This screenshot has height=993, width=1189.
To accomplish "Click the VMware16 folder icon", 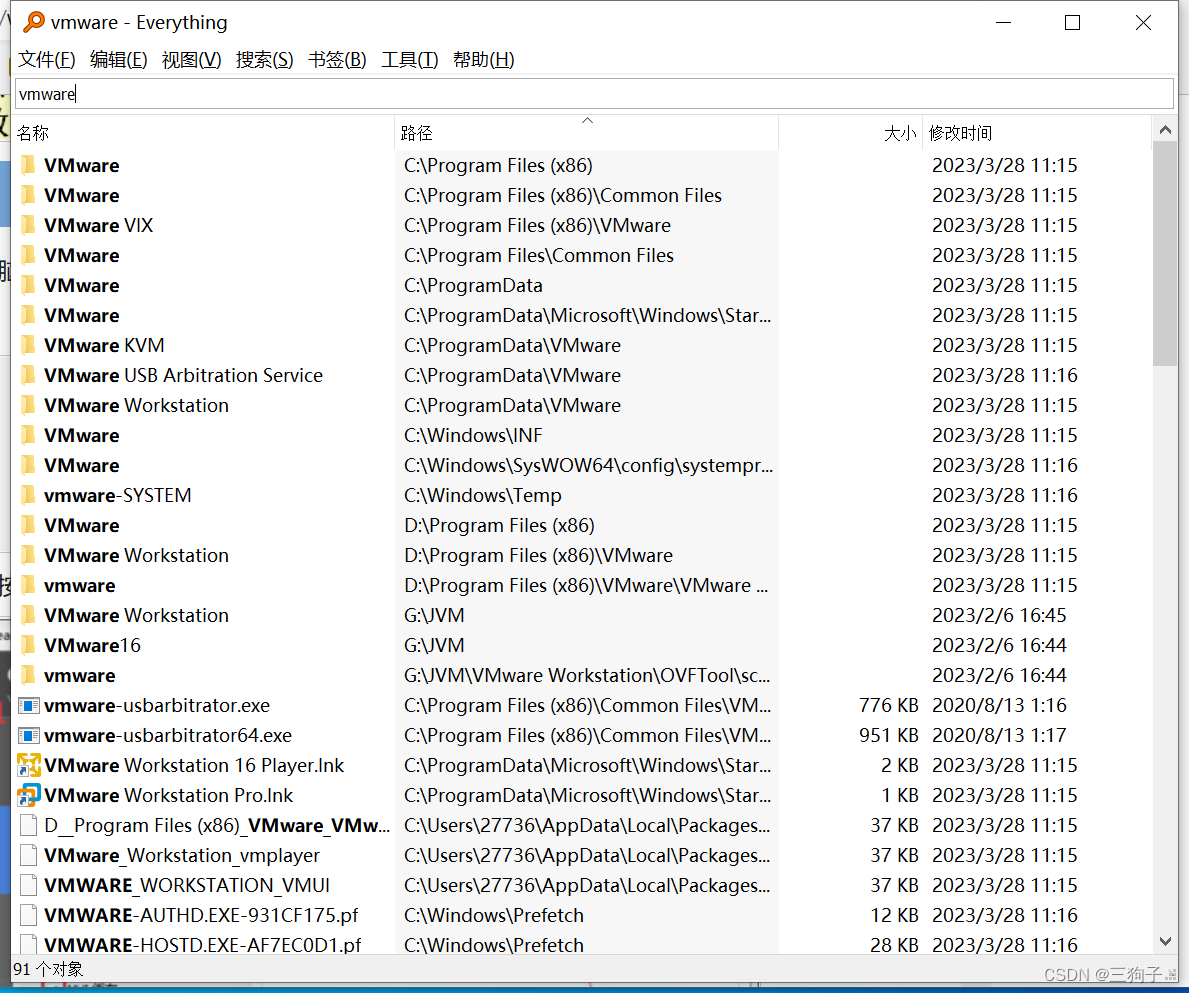I will click(x=29, y=645).
